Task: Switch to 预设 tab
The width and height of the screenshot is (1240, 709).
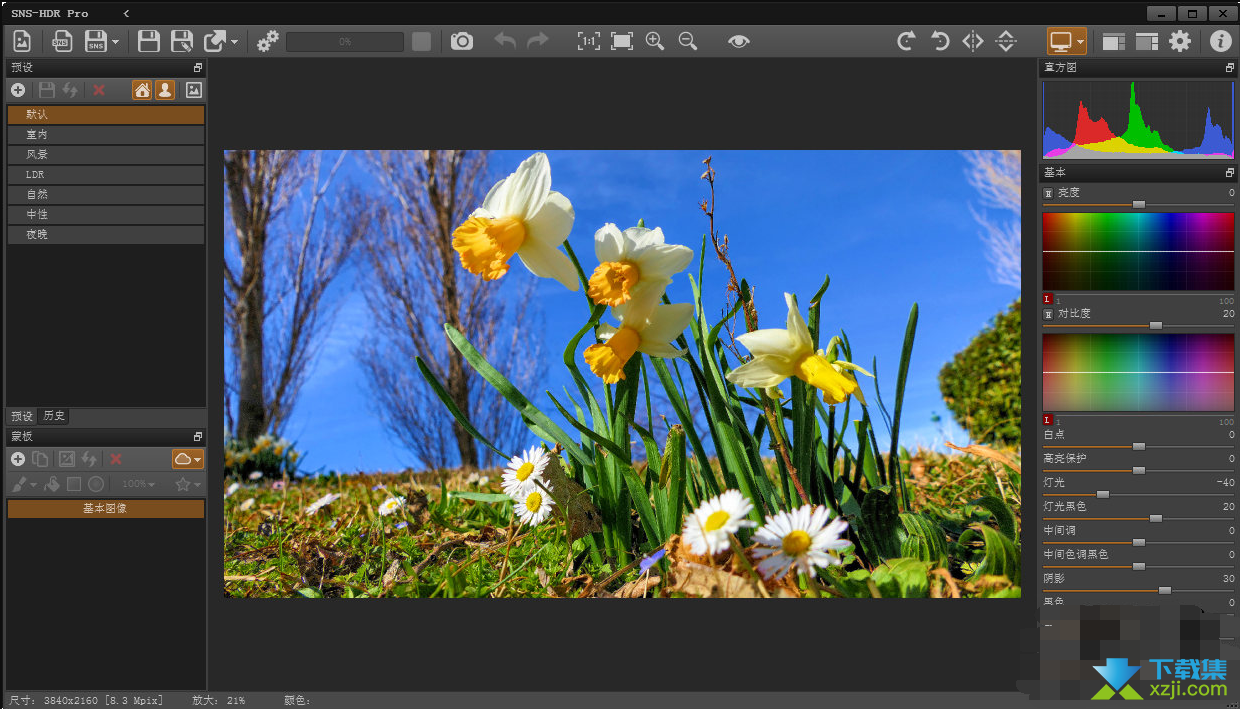Action: point(22,416)
